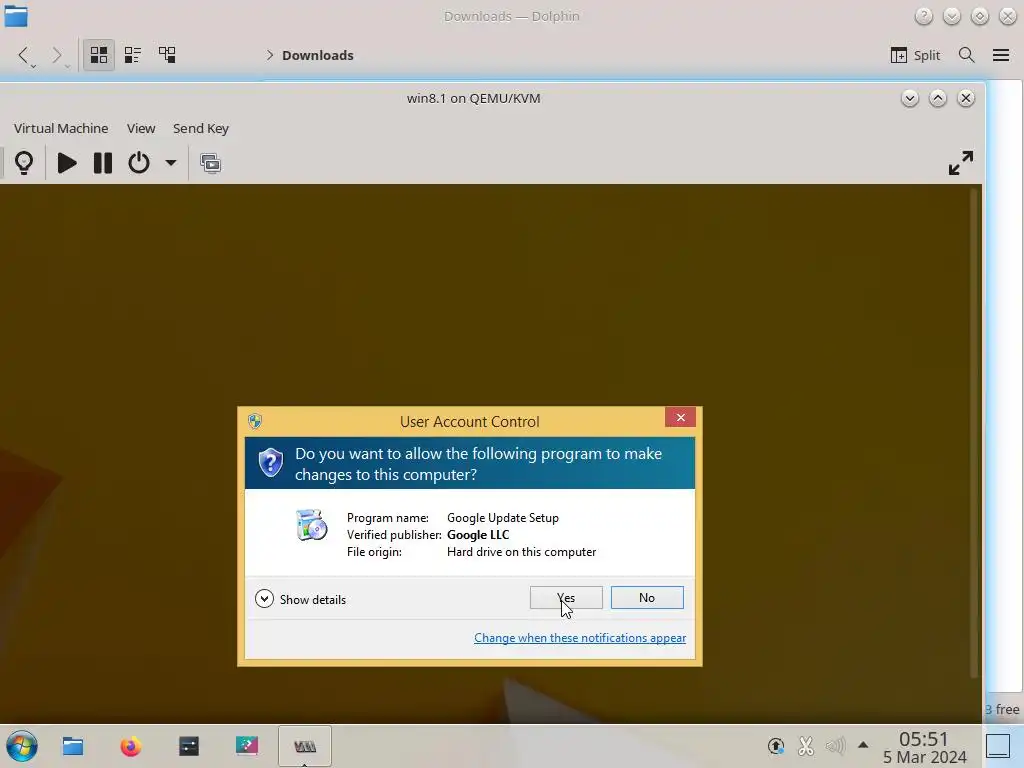
Task: Go forward in Dolphin file manager
Action: pyautogui.click(x=57, y=55)
